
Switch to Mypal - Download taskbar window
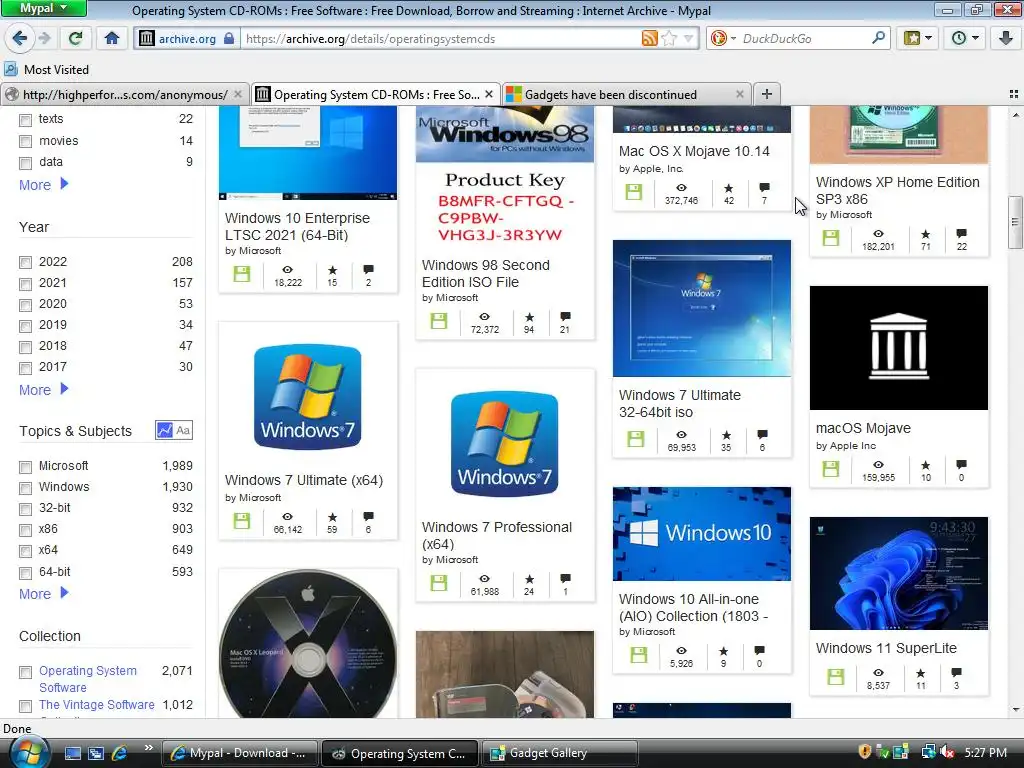(x=239, y=753)
